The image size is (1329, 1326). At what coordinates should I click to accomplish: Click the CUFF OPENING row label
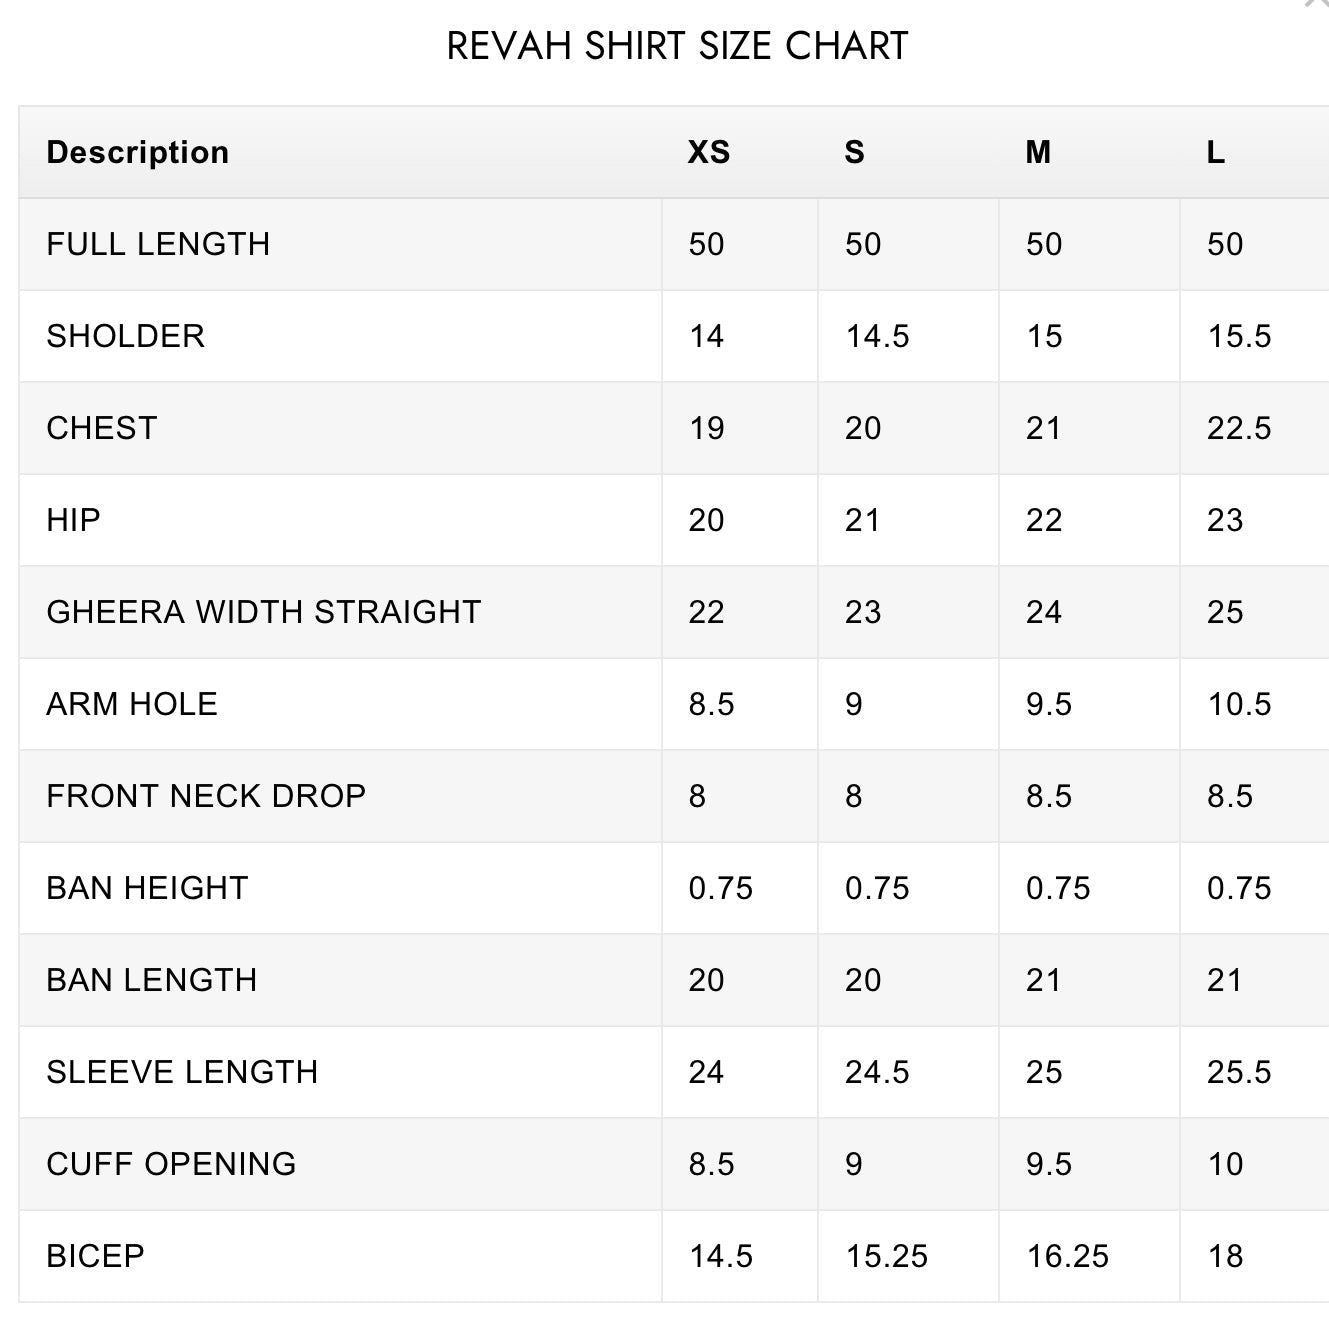[171, 1164]
